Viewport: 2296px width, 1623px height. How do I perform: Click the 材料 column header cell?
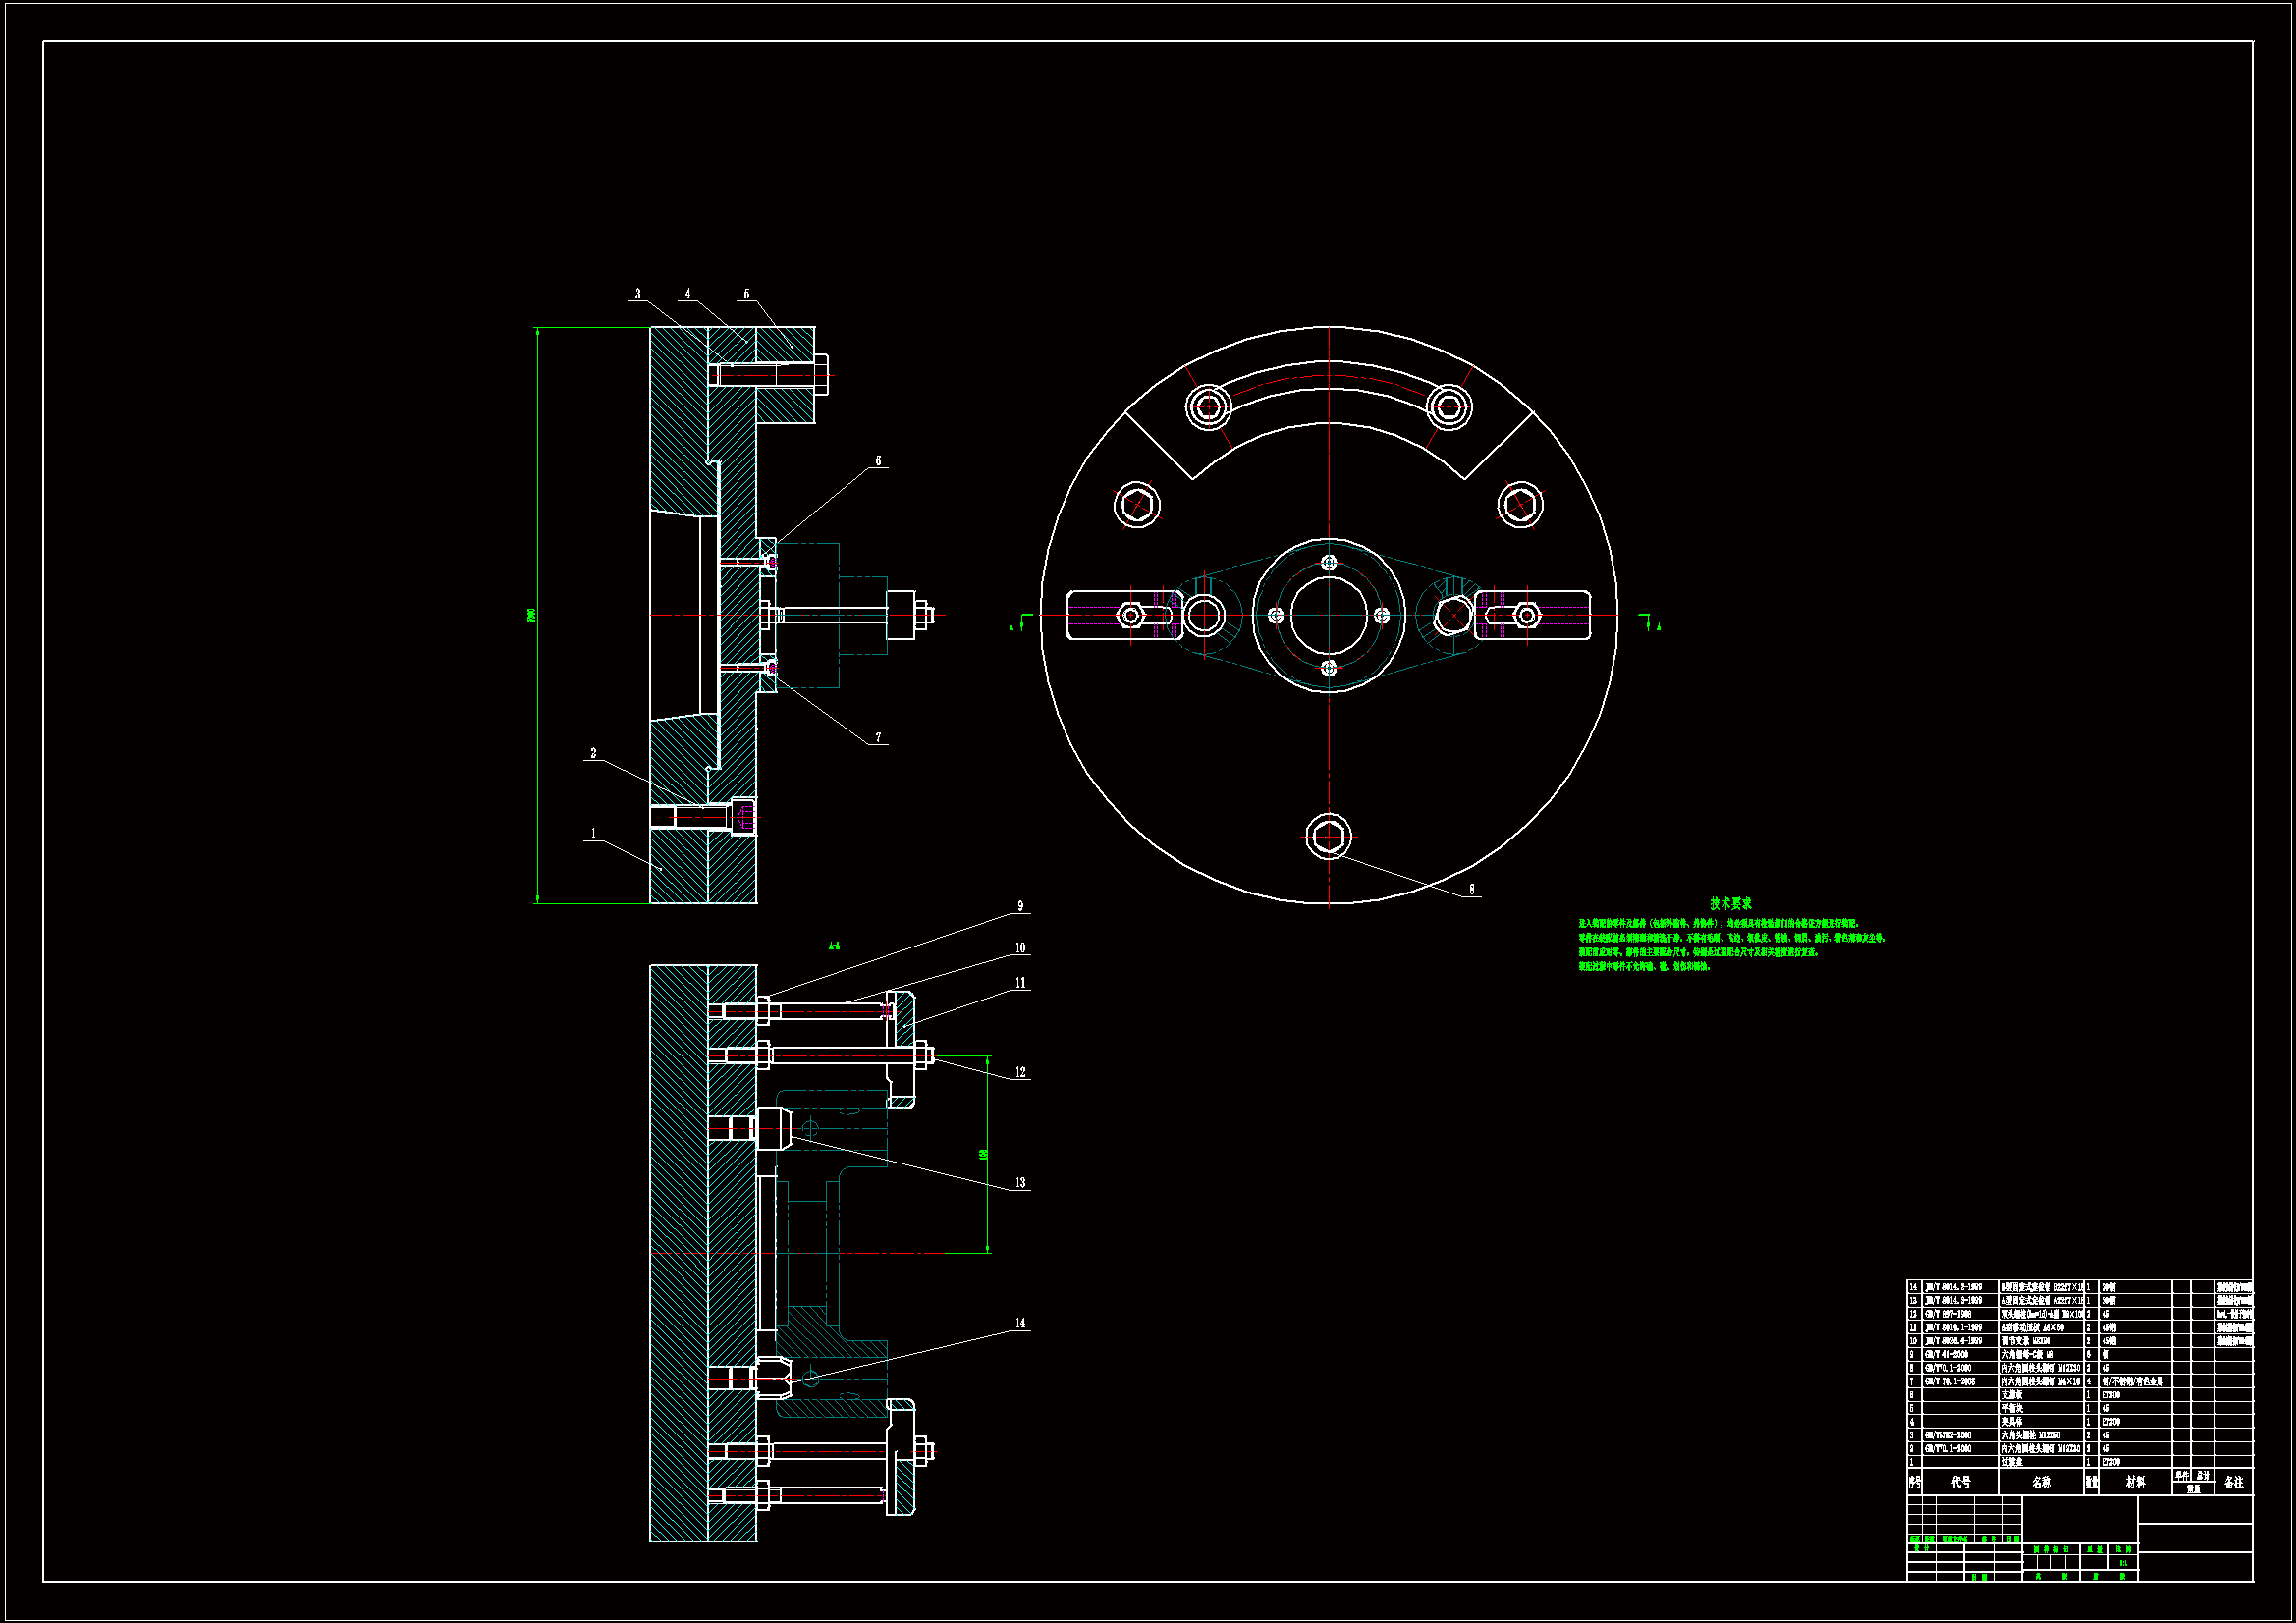point(2135,1483)
